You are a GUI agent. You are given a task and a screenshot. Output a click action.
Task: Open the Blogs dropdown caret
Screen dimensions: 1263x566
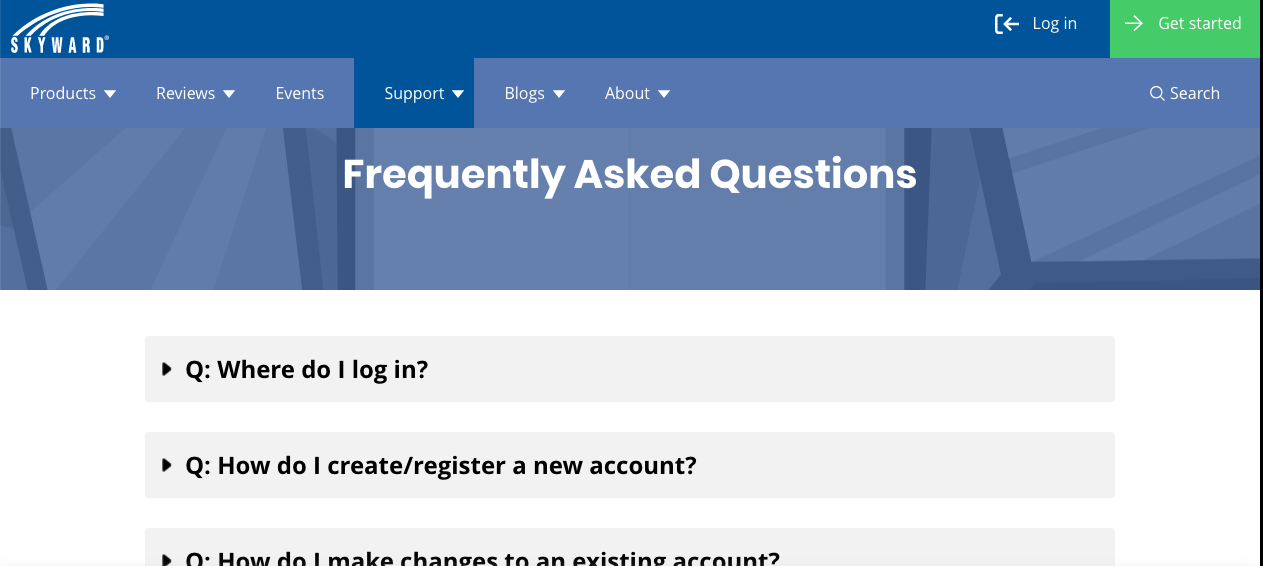pyautogui.click(x=559, y=94)
